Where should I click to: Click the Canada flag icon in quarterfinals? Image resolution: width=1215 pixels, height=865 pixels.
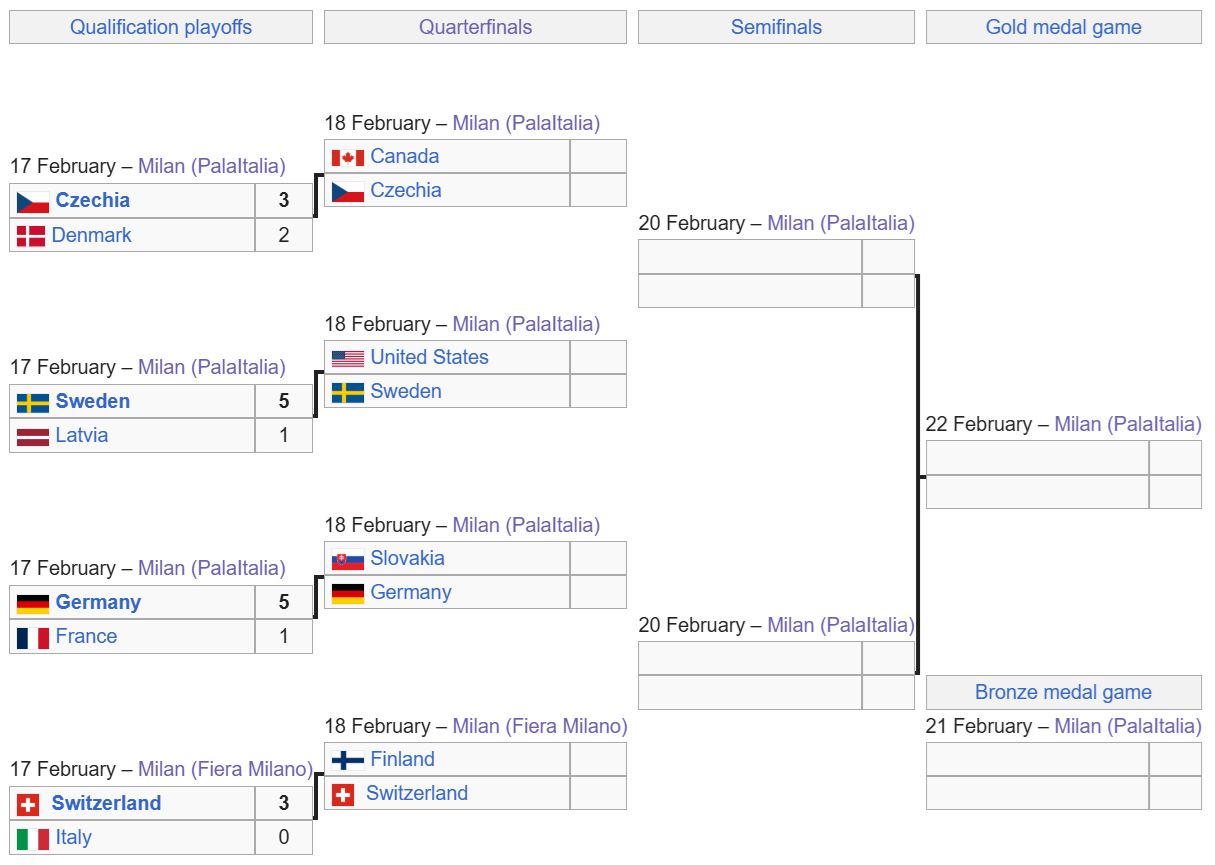pos(347,157)
